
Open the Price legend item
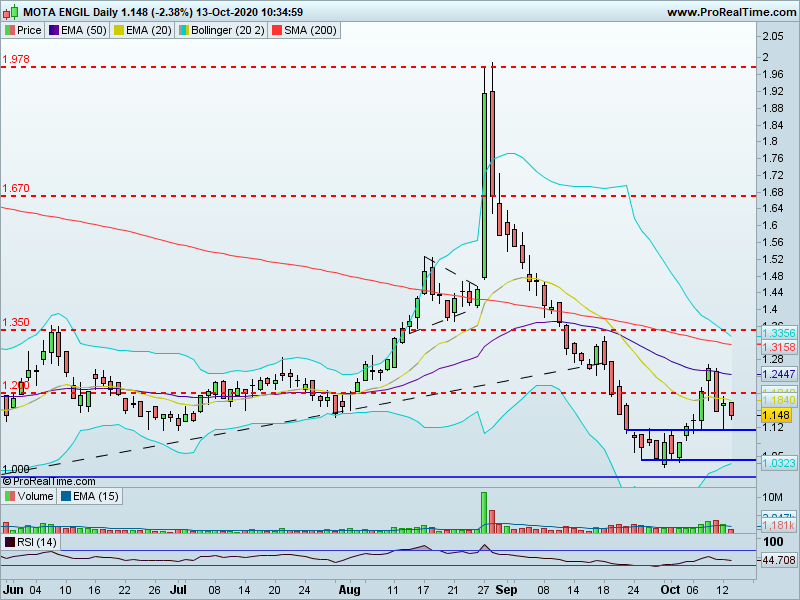tap(23, 30)
